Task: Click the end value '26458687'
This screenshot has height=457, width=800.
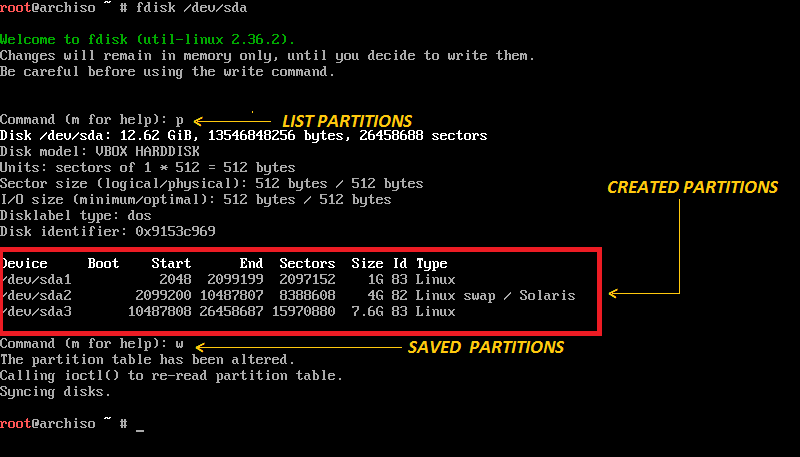Action: coord(231,311)
